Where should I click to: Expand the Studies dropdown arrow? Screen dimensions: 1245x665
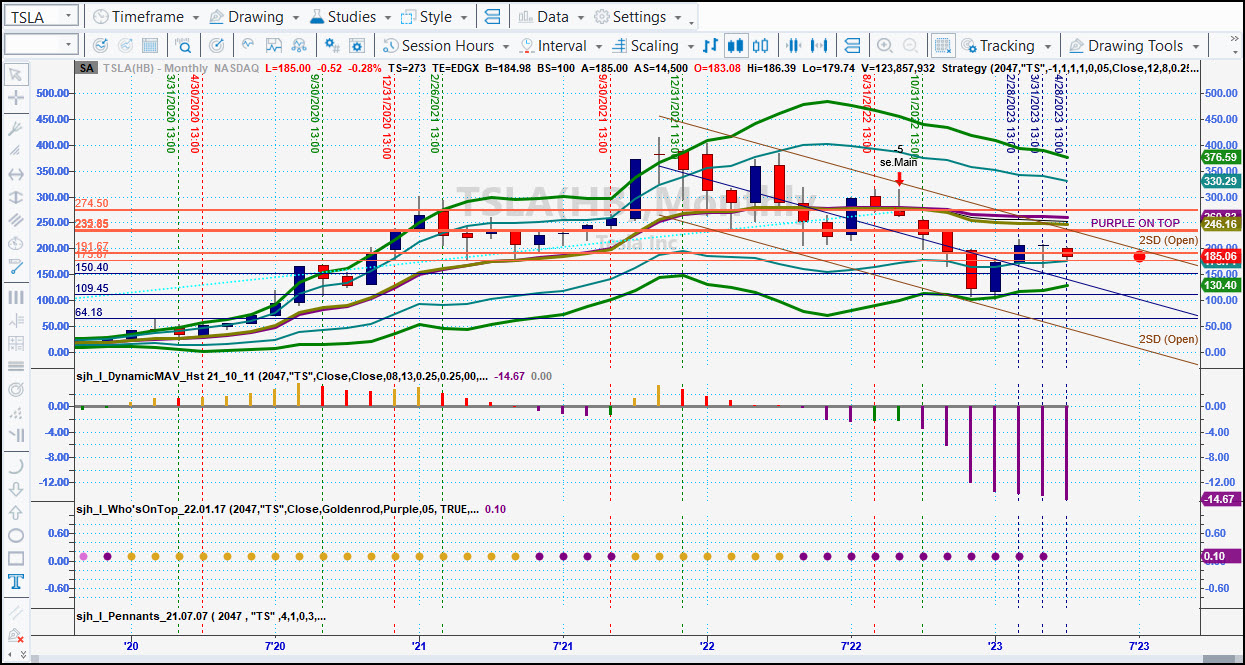click(386, 18)
